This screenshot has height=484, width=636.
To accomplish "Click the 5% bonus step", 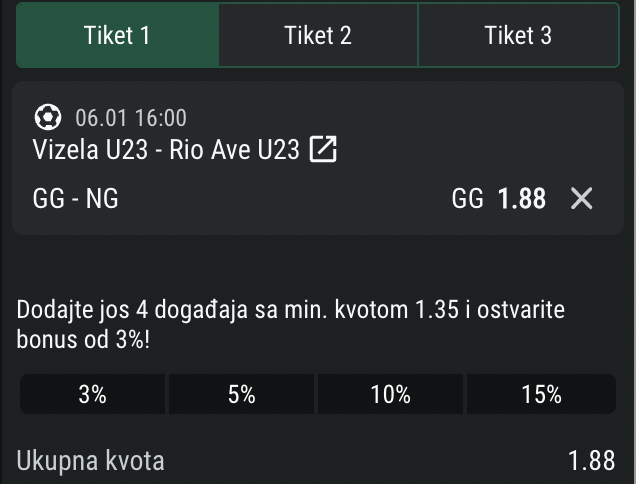I will [241, 395].
